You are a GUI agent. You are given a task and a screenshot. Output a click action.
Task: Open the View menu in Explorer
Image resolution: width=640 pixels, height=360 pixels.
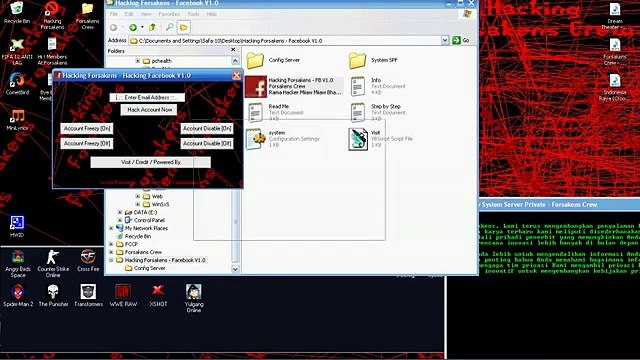tap(146, 14)
